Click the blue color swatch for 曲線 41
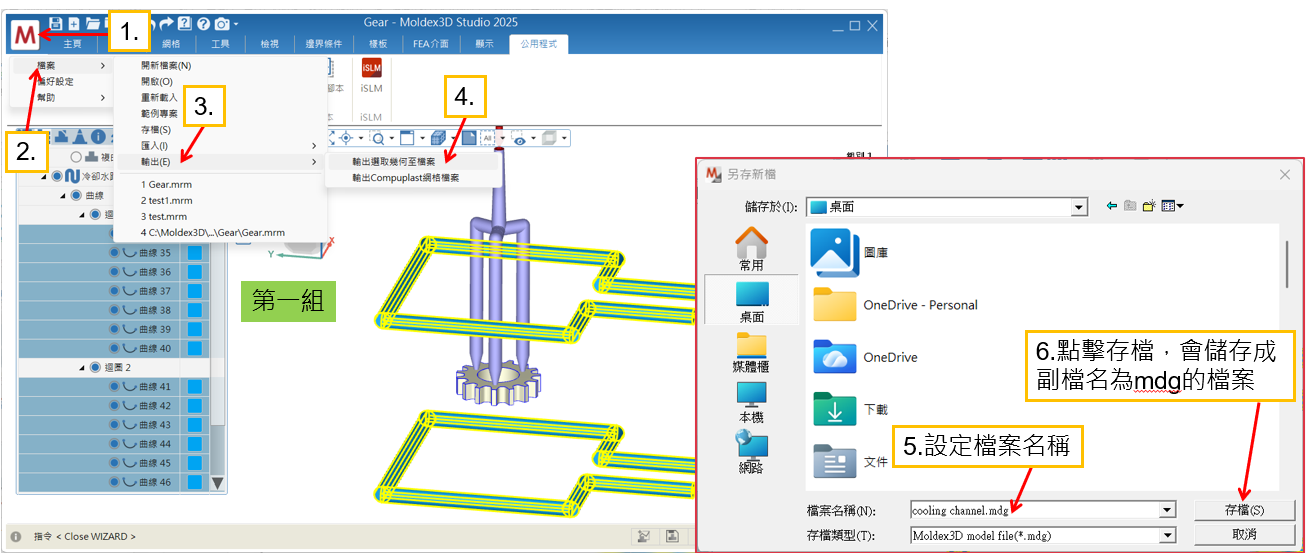 click(194, 386)
